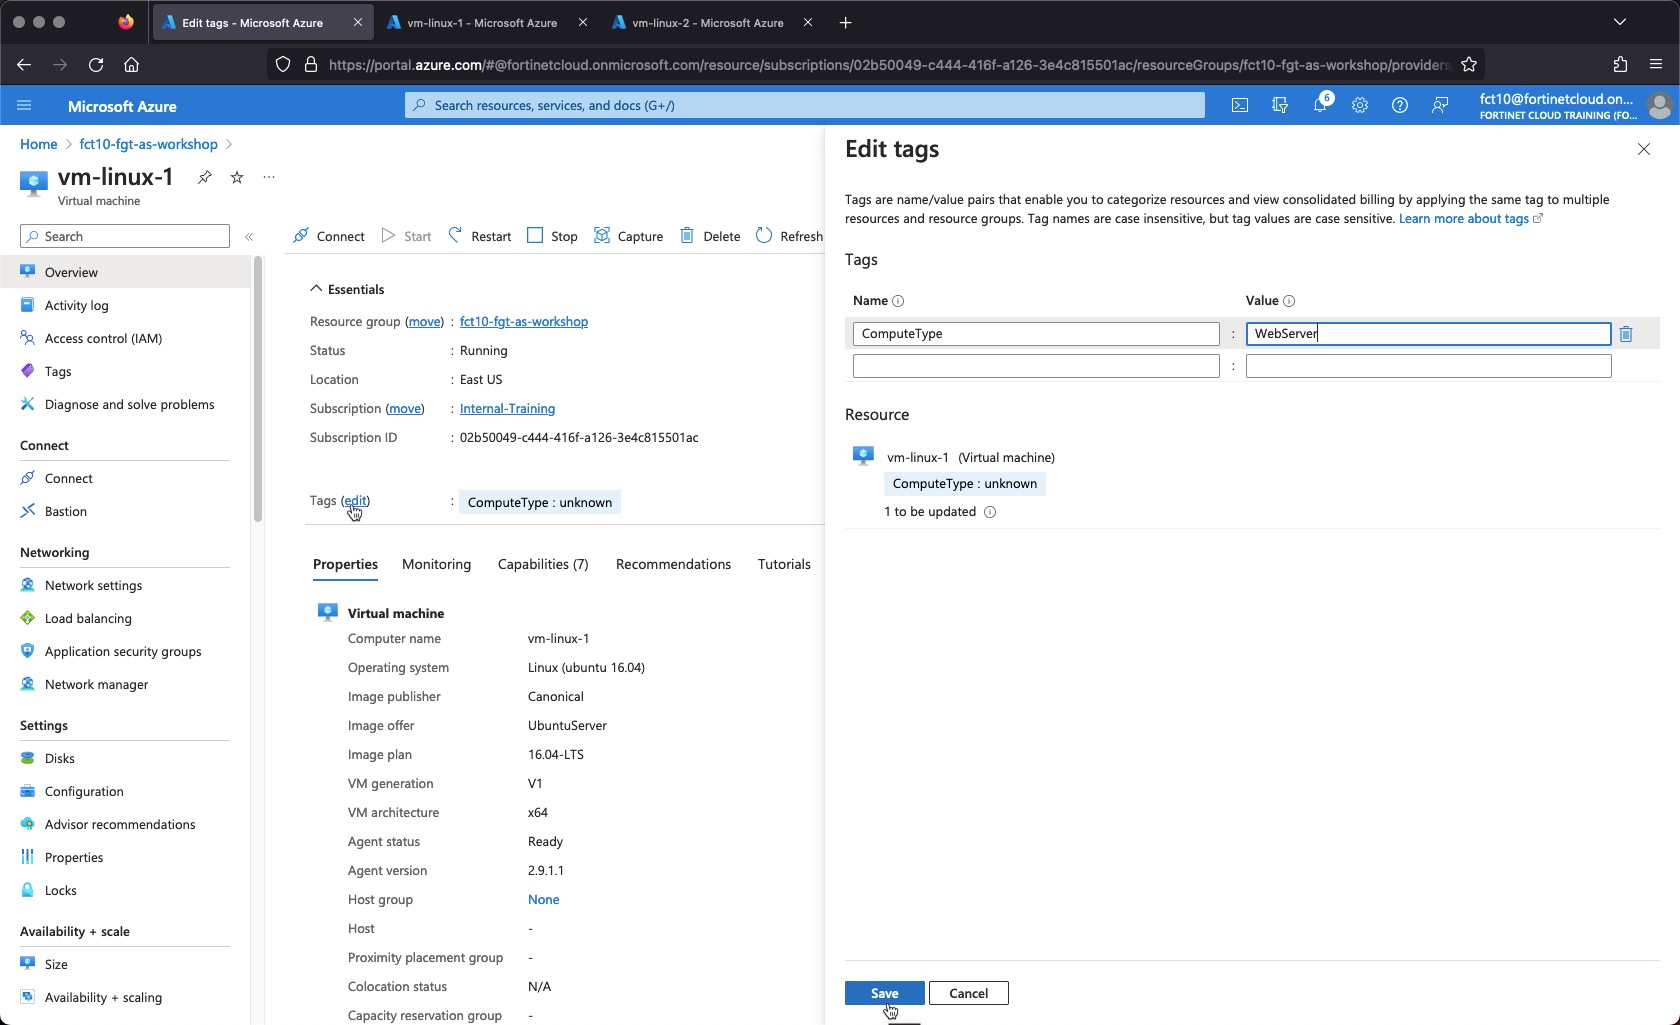Open Network settings in the sidebar
Viewport: 1680px width, 1025px height.
tap(125, 586)
